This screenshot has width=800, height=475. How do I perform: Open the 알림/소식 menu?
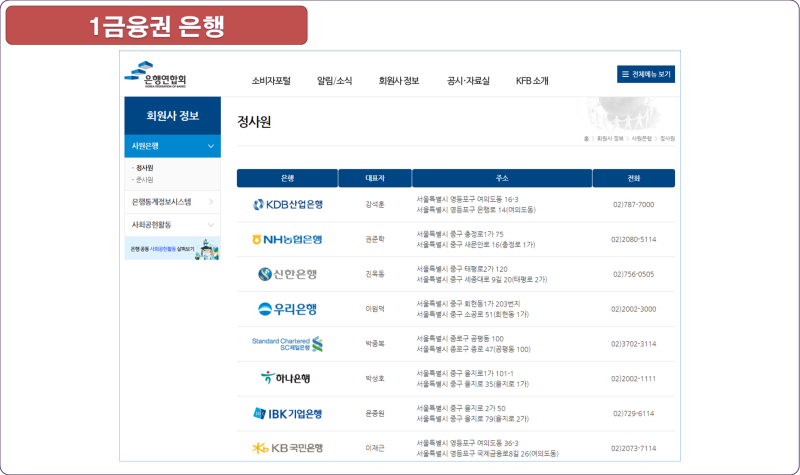click(334, 81)
